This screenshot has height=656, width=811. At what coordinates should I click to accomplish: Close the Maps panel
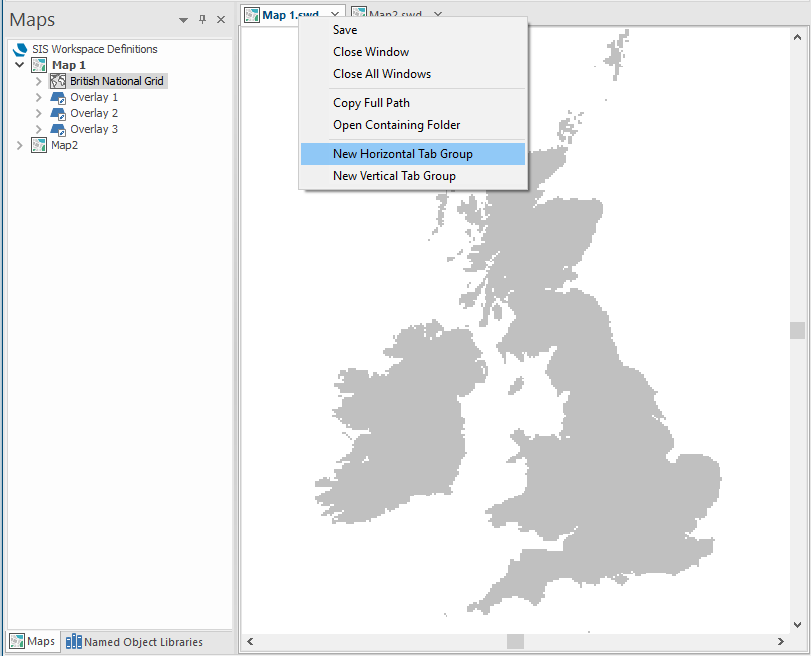221,20
